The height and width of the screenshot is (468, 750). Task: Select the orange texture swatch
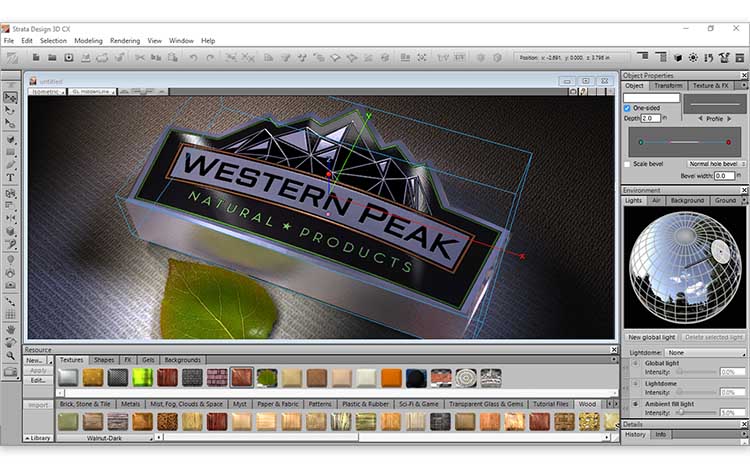(391, 378)
